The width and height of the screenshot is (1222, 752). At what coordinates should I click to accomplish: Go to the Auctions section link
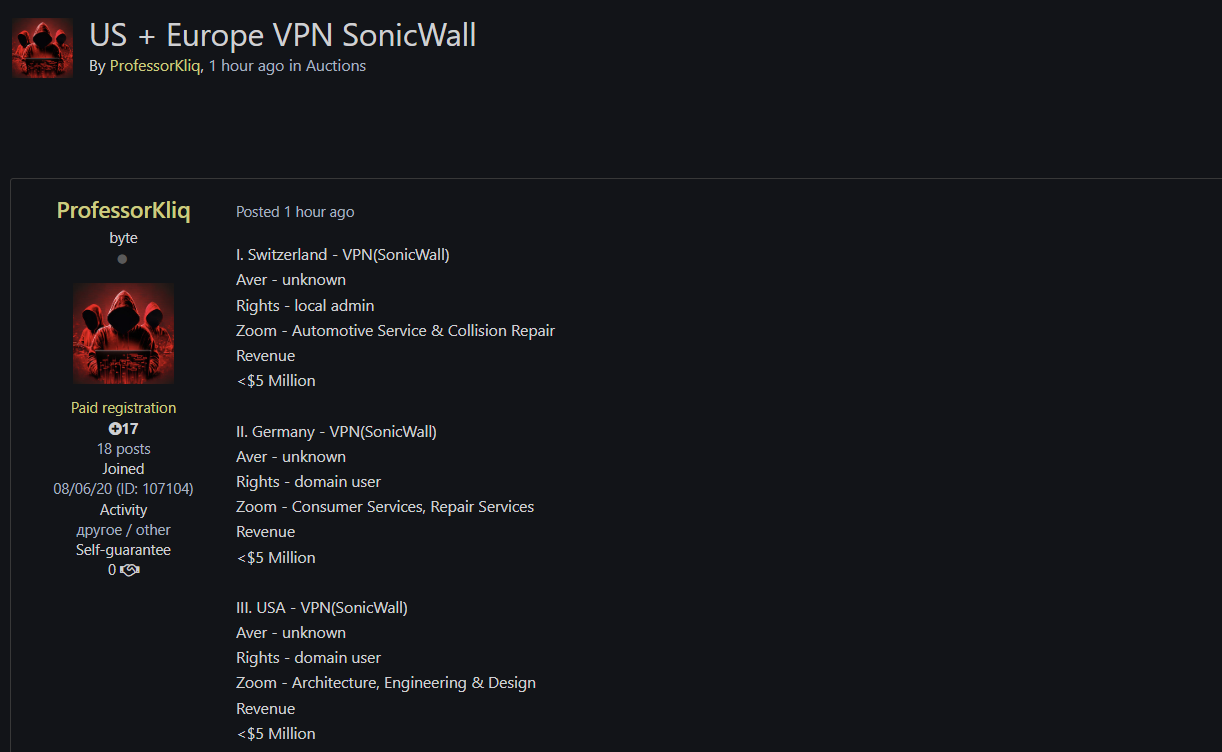coord(336,66)
